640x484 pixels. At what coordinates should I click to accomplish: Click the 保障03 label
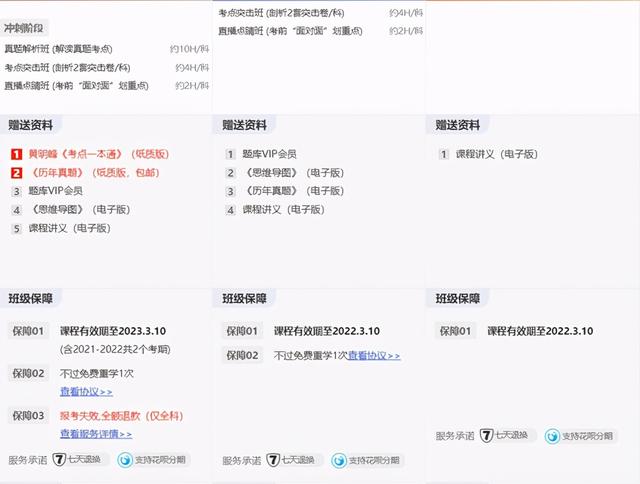coord(28,415)
